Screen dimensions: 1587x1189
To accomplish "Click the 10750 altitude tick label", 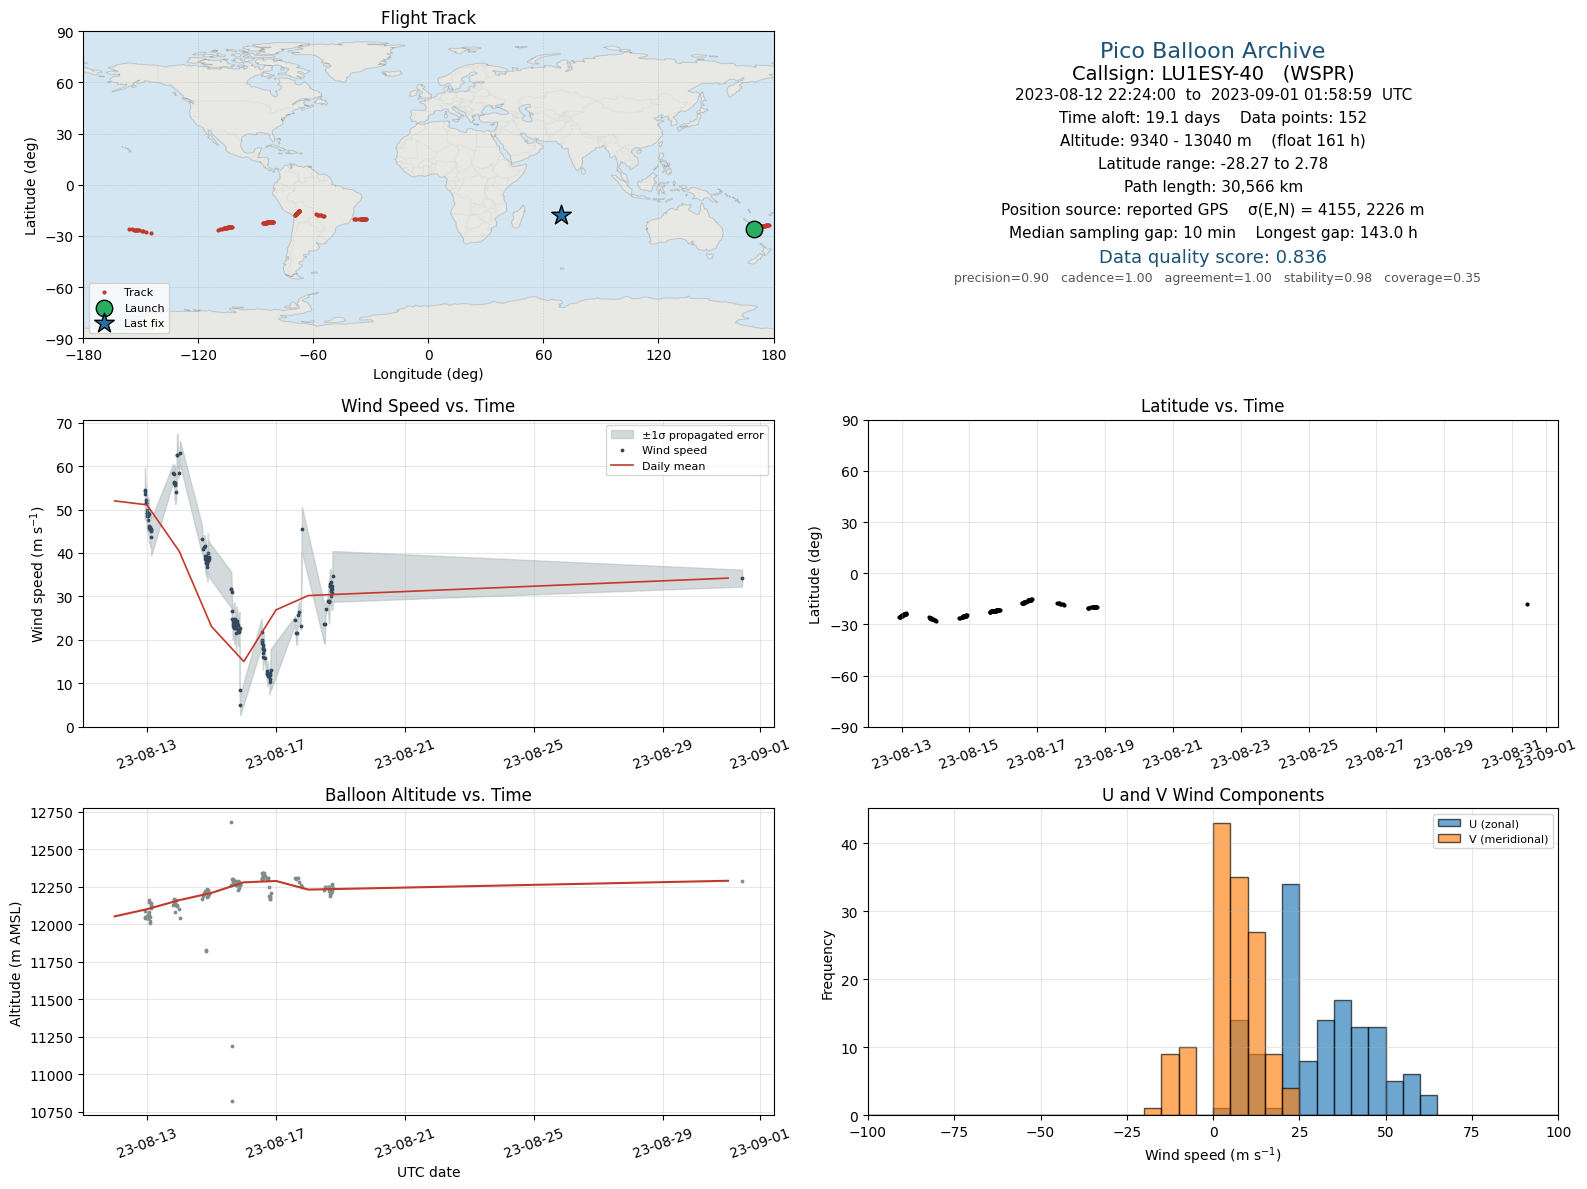I will 54,1113.
